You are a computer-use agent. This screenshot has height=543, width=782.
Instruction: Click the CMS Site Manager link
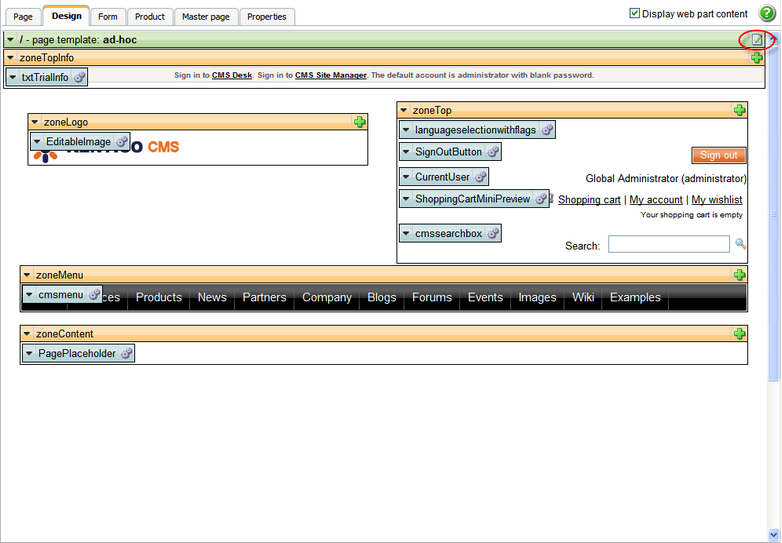tap(331, 75)
